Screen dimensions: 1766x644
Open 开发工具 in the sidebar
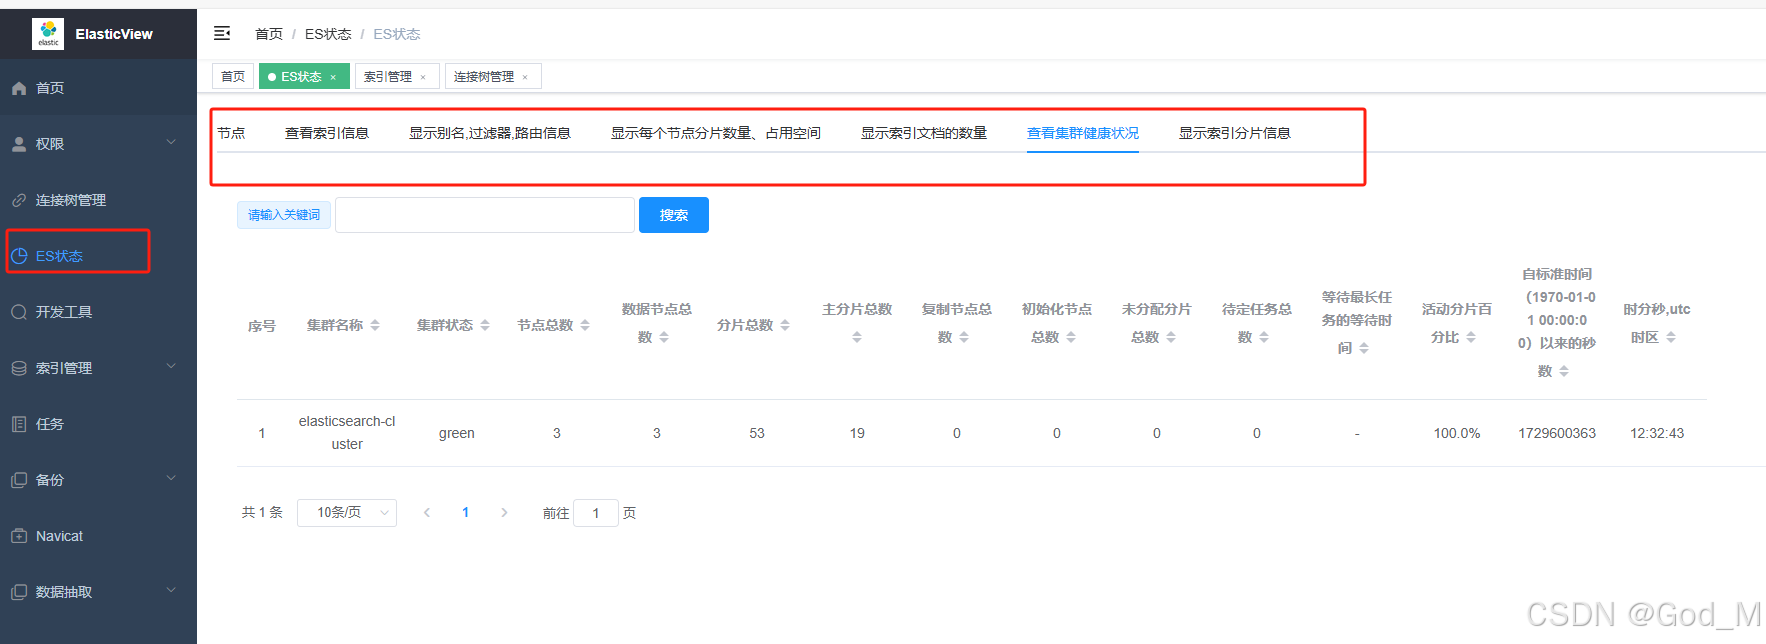point(64,312)
